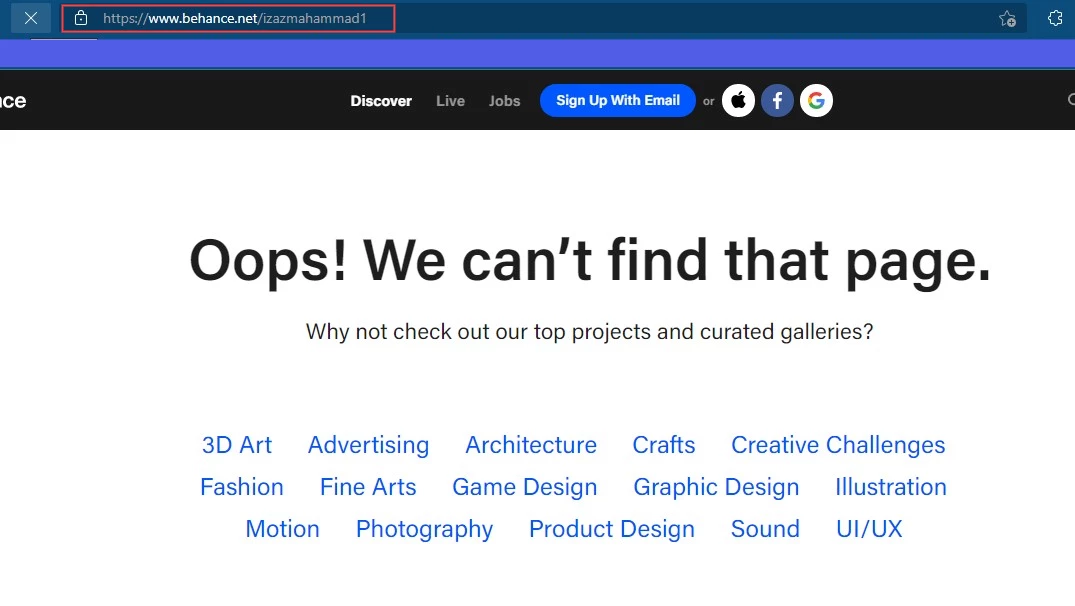Open the Live menu item

(x=450, y=101)
